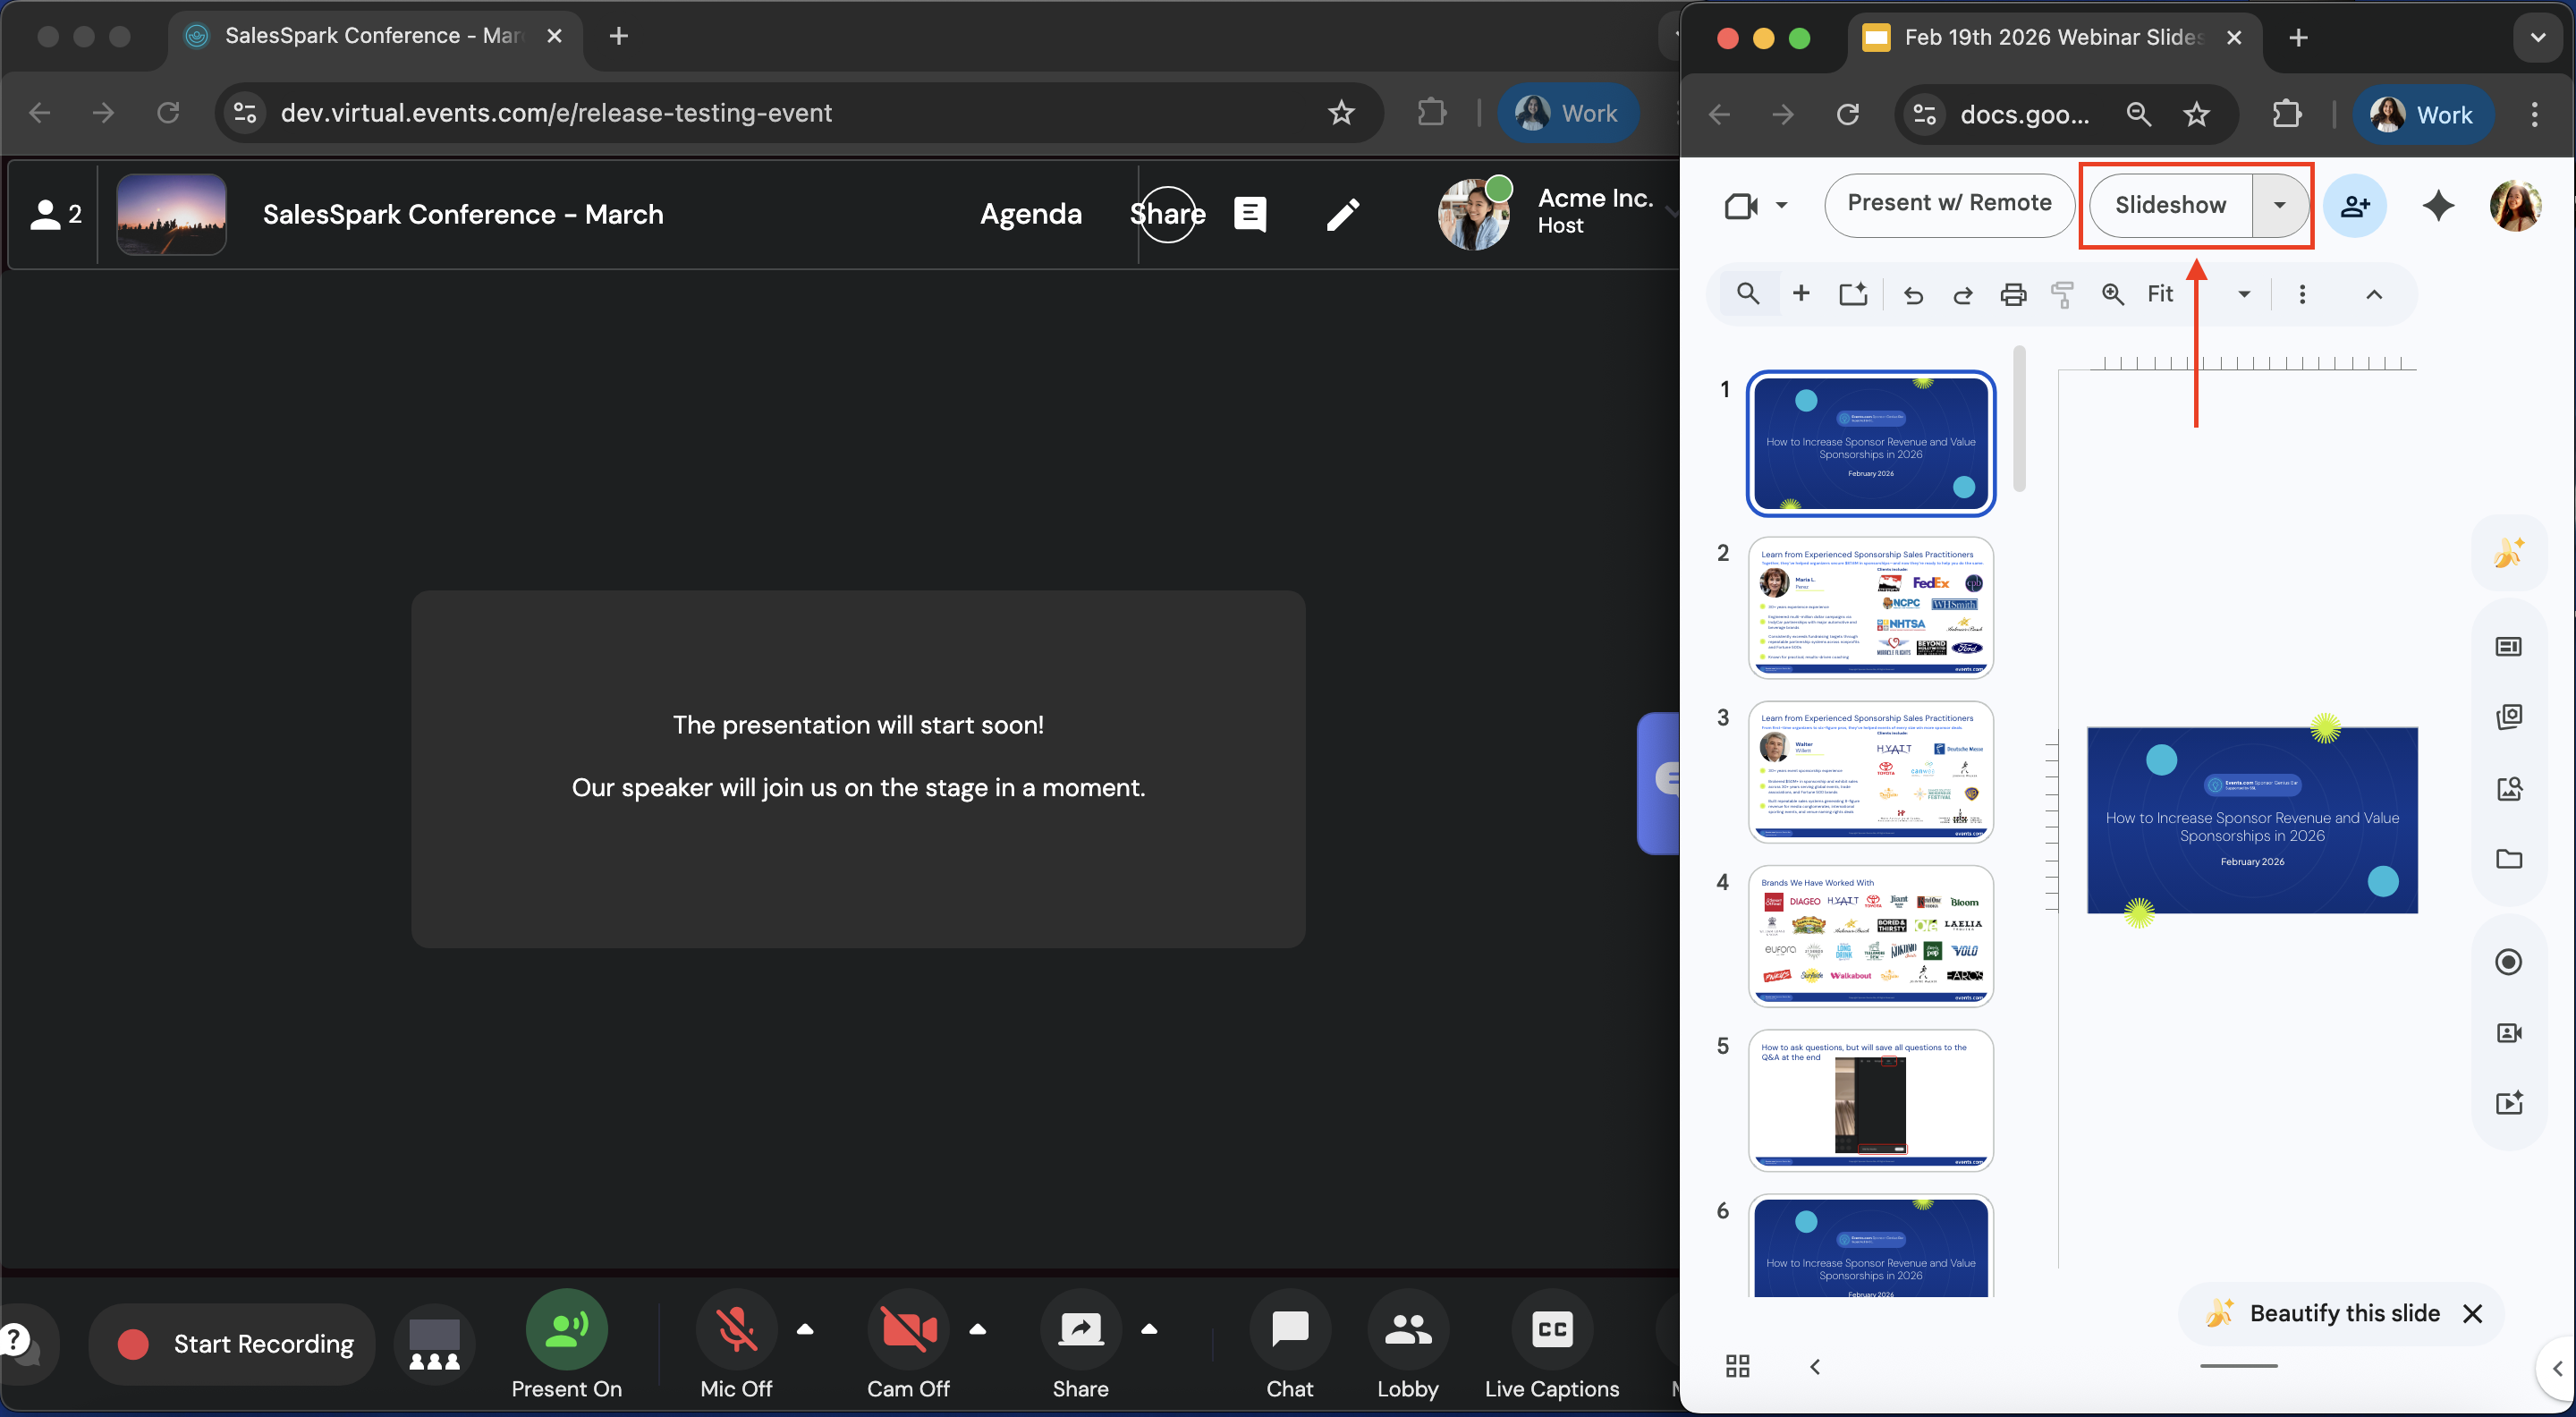Expand the Fit zoom dropdown
Image resolution: width=2576 pixels, height=1417 pixels.
[2243, 294]
